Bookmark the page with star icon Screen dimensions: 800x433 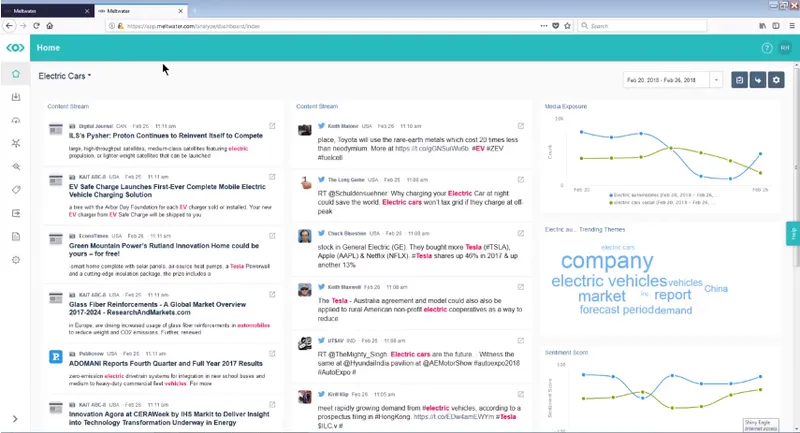pos(567,26)
